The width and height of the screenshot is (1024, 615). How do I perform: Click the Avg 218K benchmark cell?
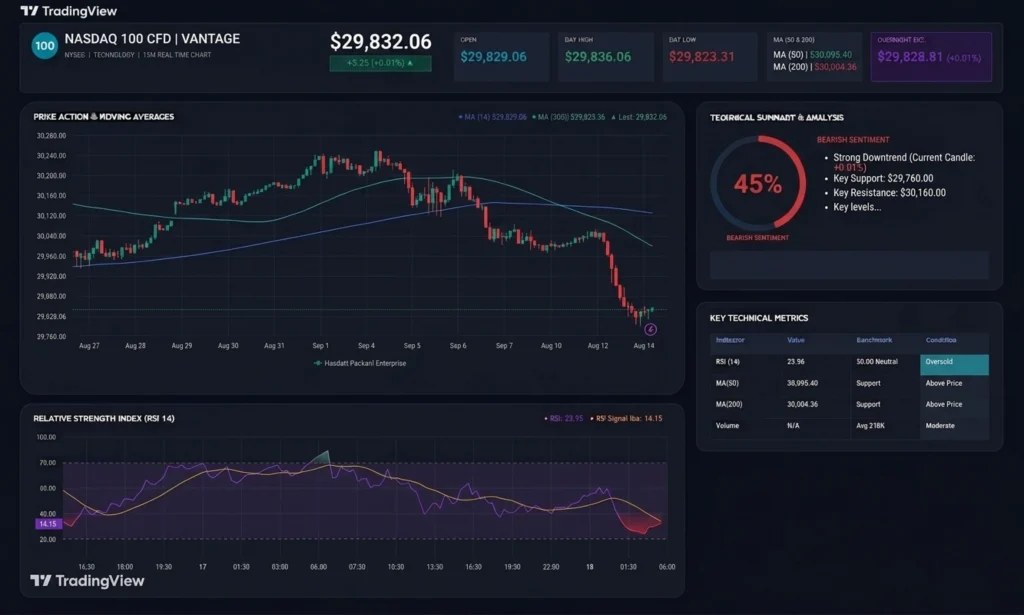(x=871, y=426)
